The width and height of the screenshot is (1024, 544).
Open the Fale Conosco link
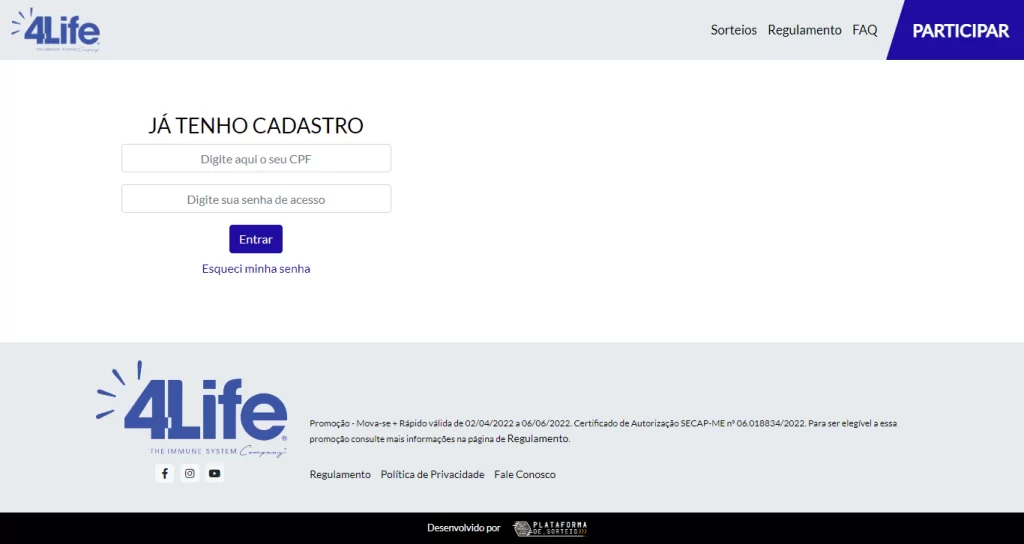pyautogui.click(x=525, y=474)
